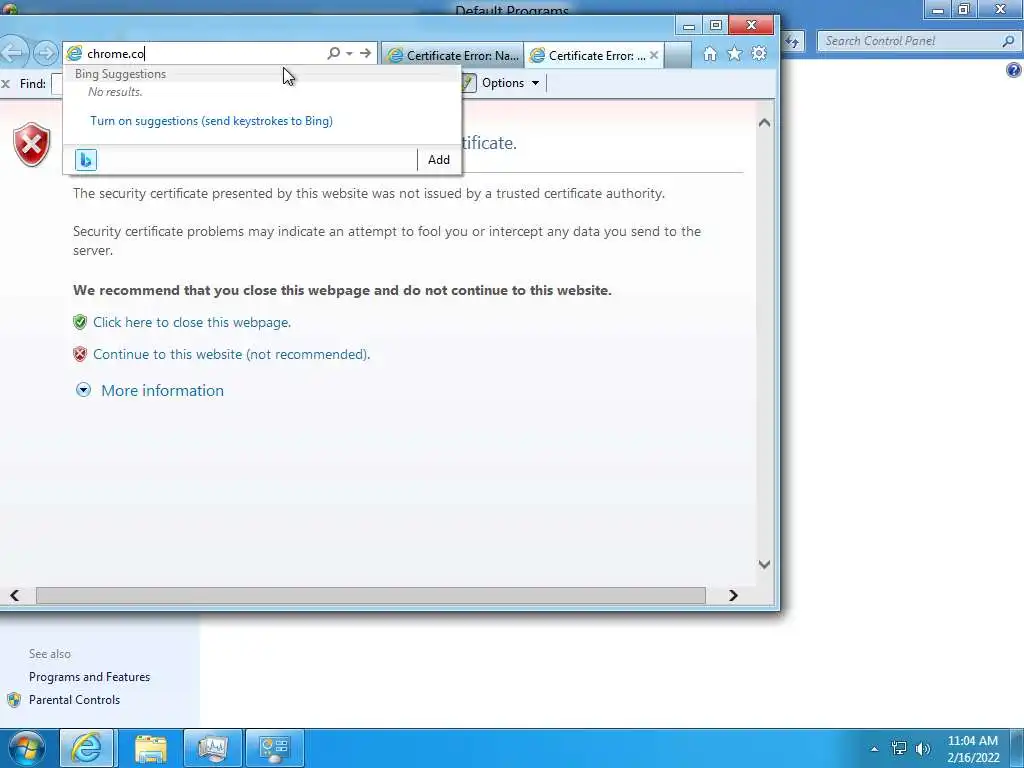Click the Control Panel search magnifier
Viewport: 1024px width, 768px height.
1008,41
